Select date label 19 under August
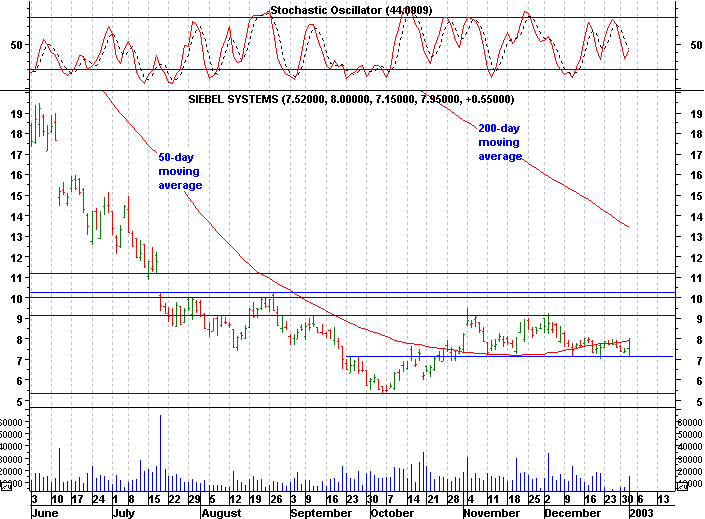Screen dimensions: 705x519 pyautogui.click(x=255, y=499)
